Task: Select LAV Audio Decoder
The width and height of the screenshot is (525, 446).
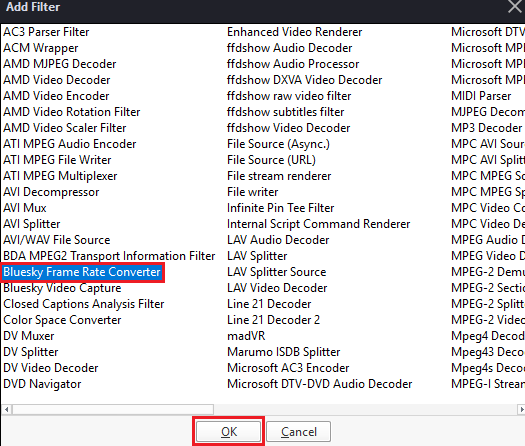Action: click(278, 240)
